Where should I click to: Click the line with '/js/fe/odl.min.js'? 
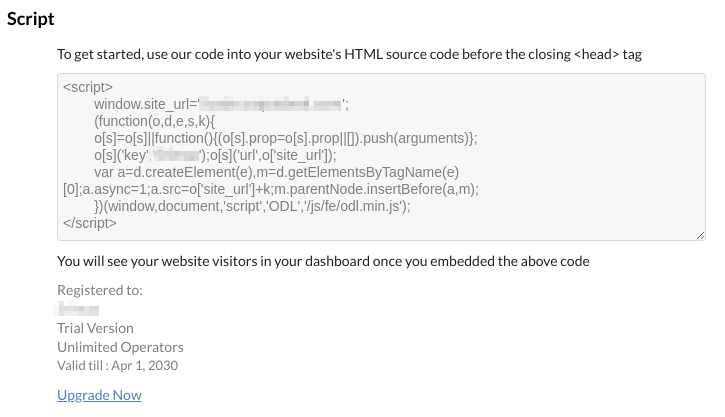coord(252,206)
